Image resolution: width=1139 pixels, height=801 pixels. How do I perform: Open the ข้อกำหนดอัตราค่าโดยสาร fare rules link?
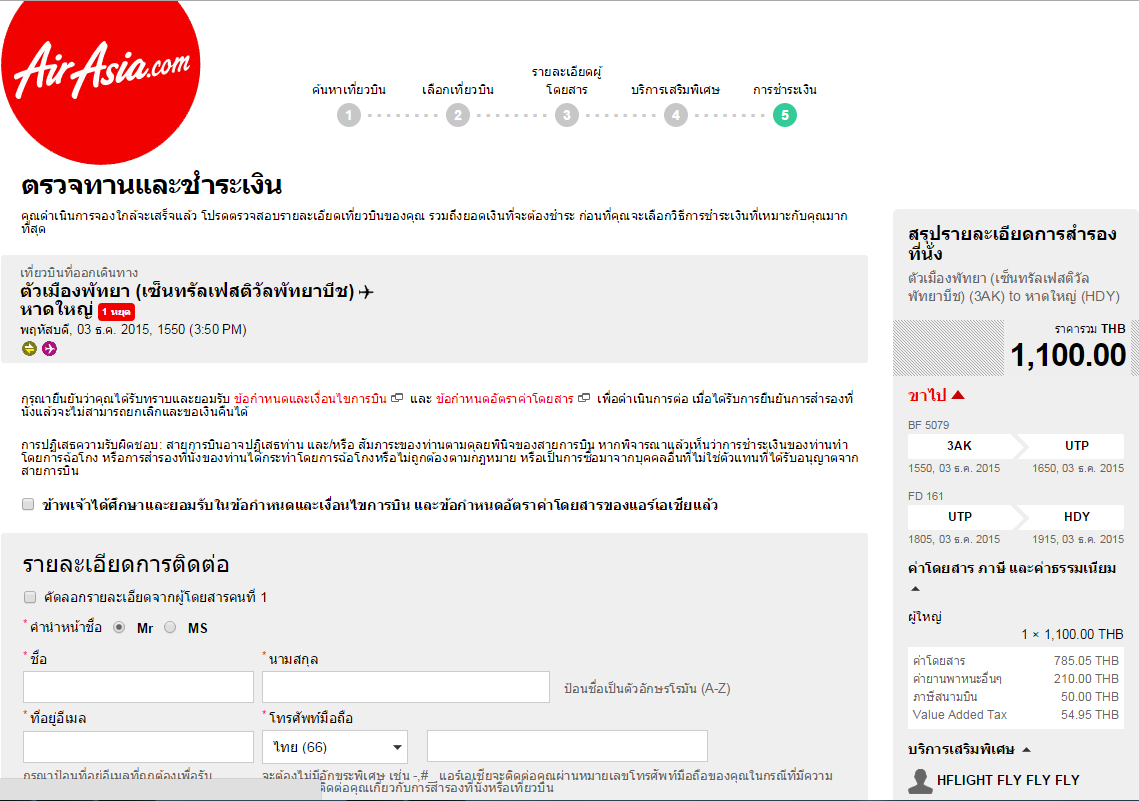pos(505,399)
